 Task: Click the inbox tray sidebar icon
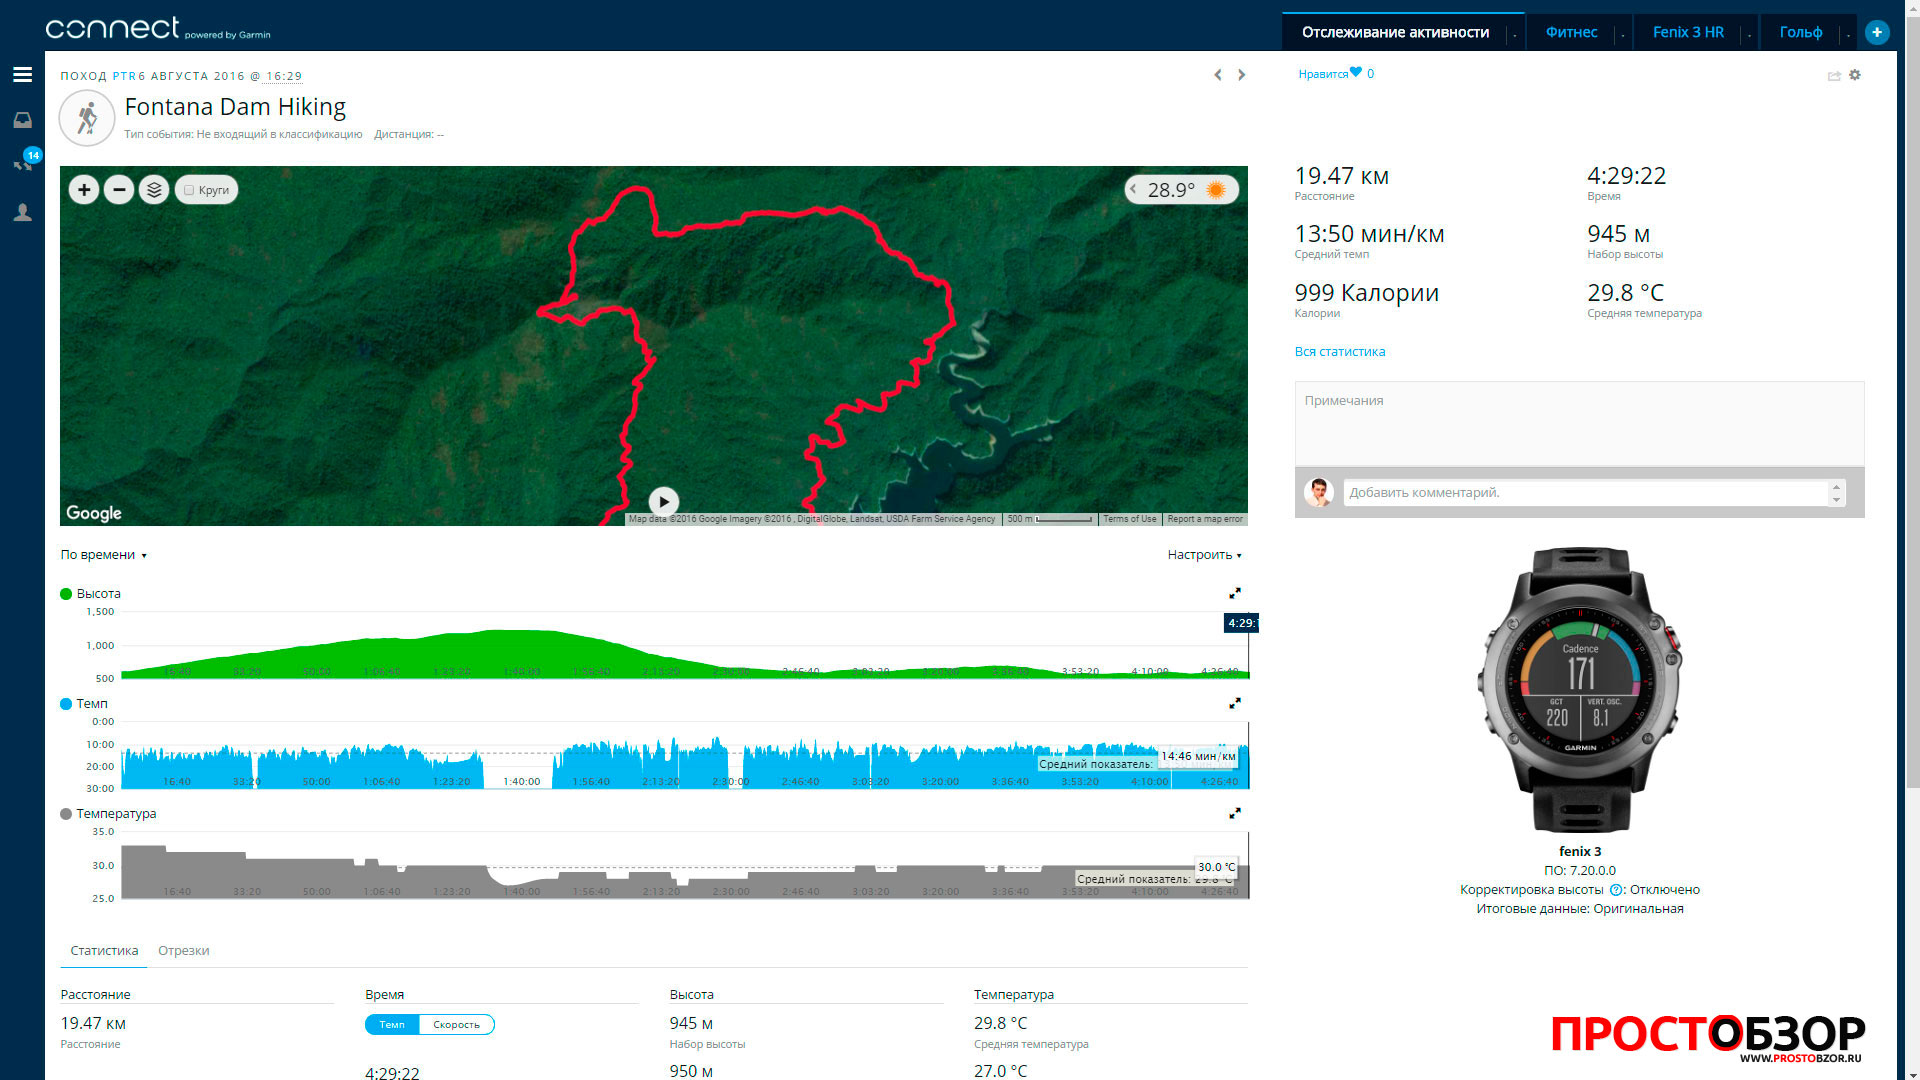[22, 120]
